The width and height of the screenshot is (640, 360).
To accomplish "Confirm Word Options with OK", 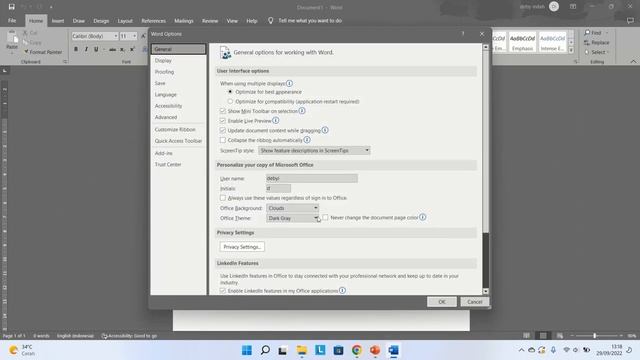I will [x=442, y=302].
